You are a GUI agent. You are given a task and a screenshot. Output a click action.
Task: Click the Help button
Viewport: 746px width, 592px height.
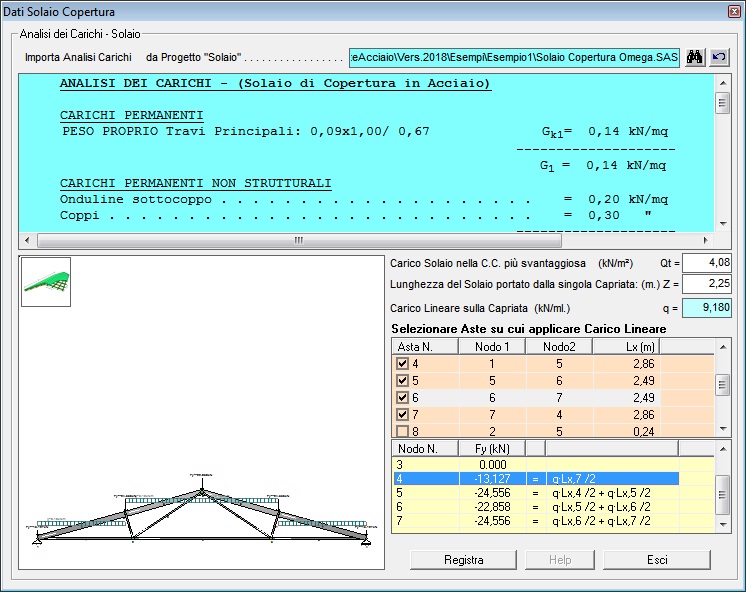pos(560,560)
